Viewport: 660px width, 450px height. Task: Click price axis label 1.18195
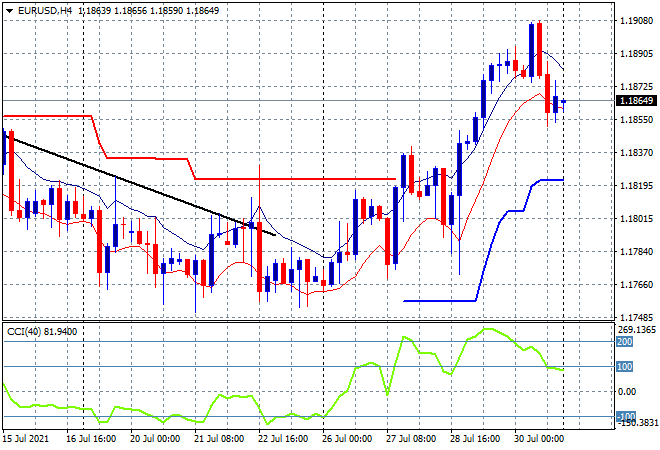[636, 186]
